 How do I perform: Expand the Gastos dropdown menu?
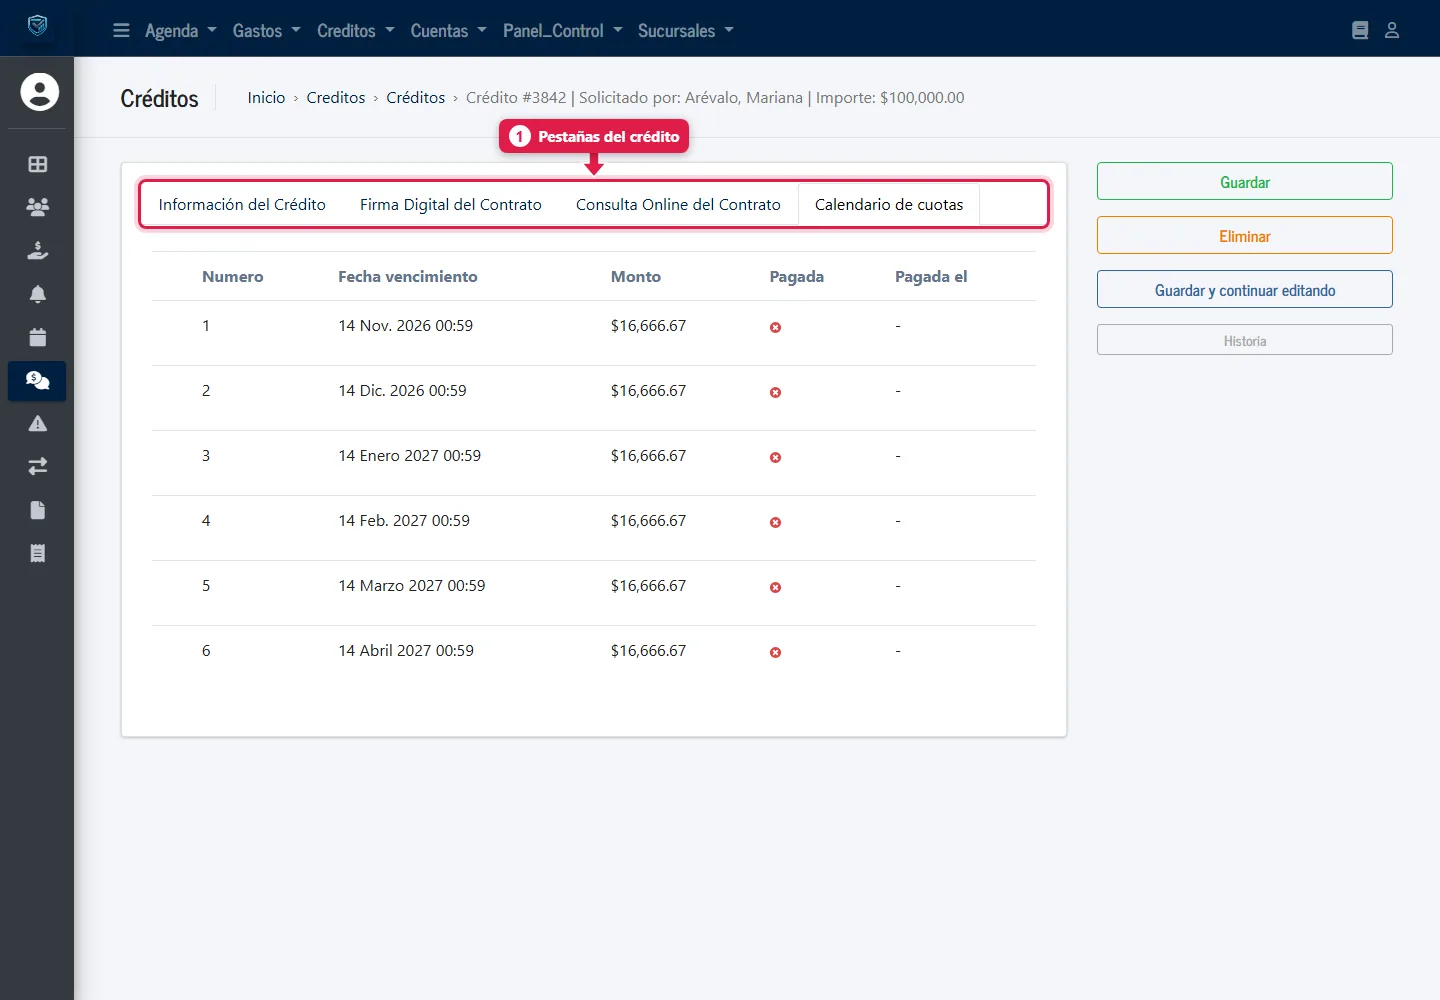click(267, 31)
